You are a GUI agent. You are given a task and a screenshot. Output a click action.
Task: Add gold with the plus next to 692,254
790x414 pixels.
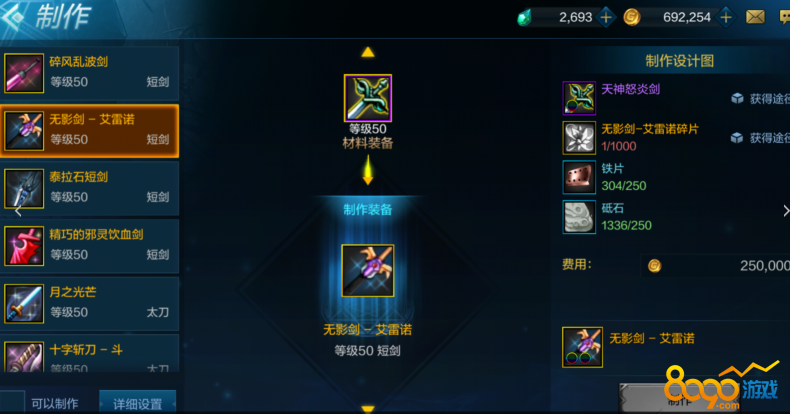[726, 18]
